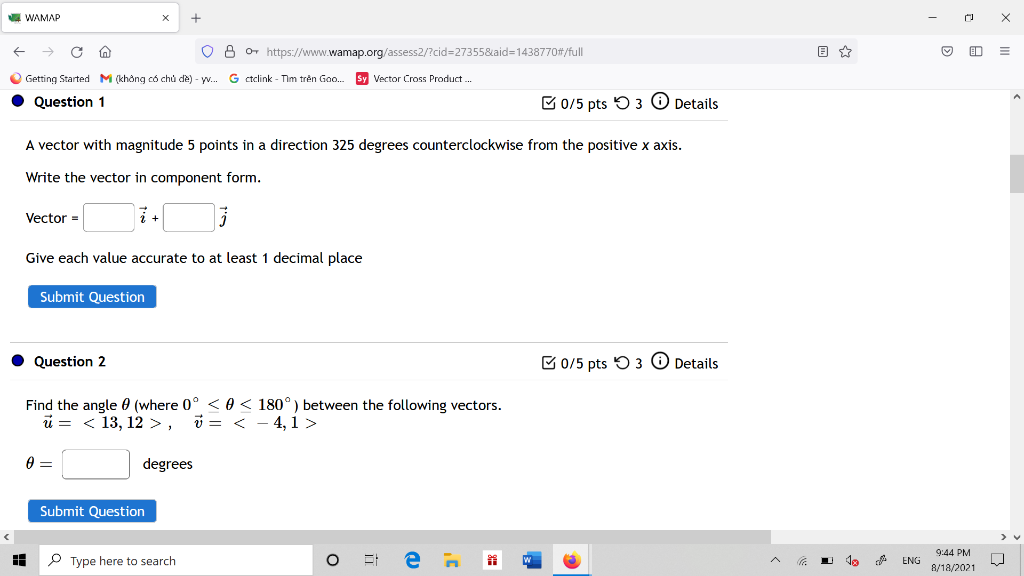Click the theta degrees input field in Question 2
The image size is (1024, 576).
95,463
